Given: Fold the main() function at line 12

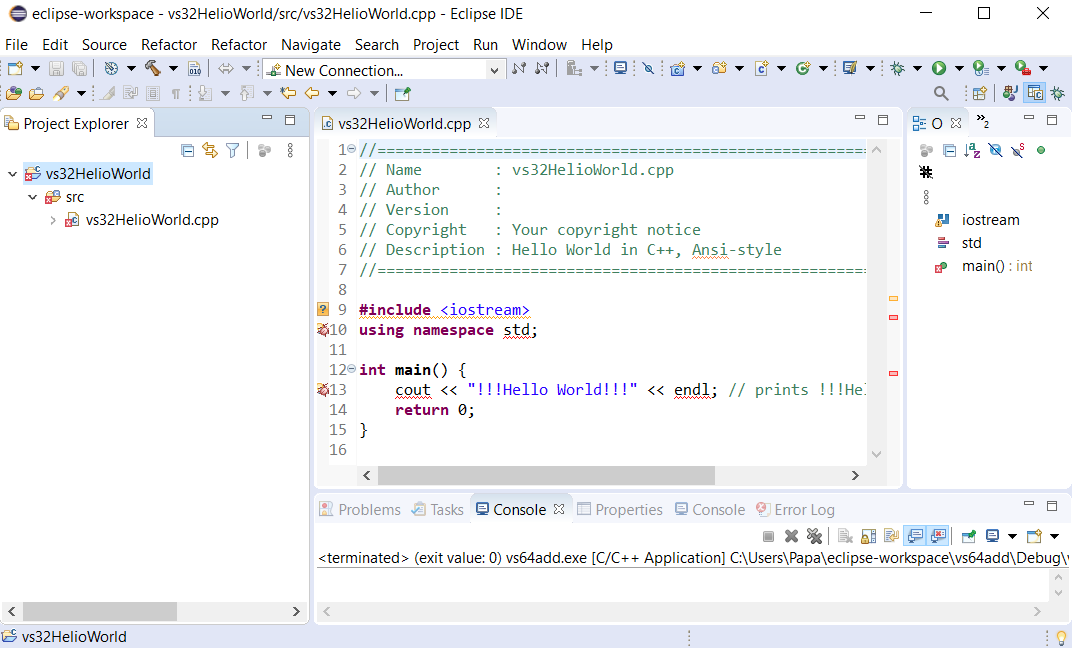Looking at the screenshot, I should [x=351, y=369].
